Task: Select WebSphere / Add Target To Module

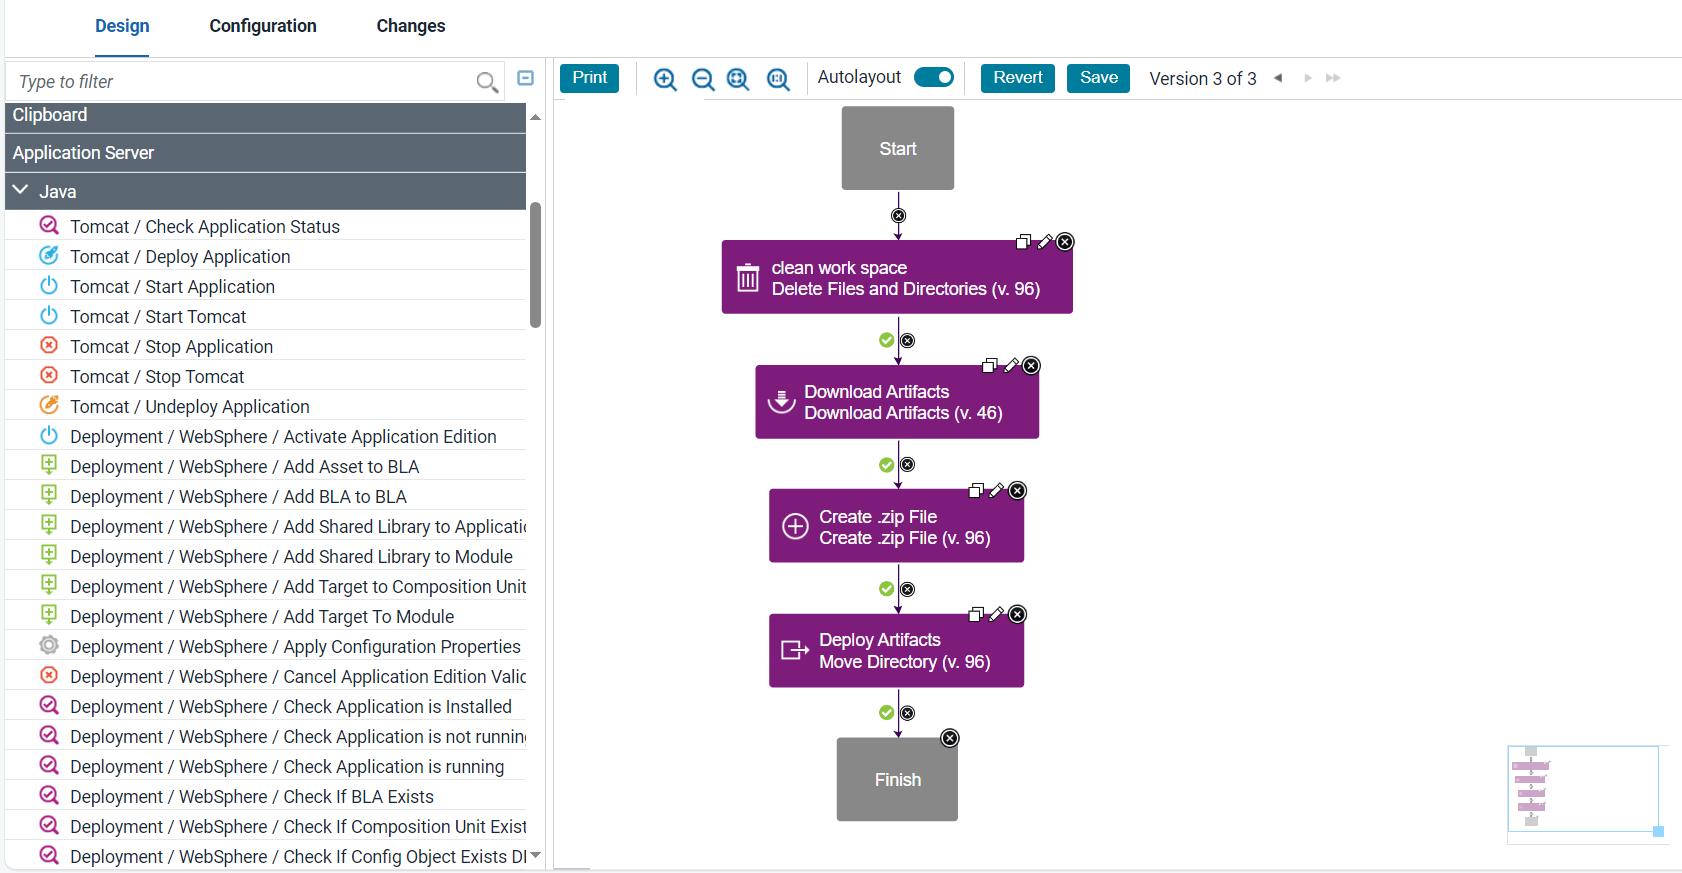Action: [x=262, y=617]
